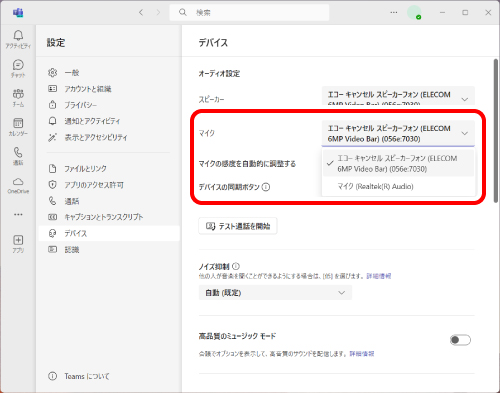Click the 検索 search field

click(249, 12)
